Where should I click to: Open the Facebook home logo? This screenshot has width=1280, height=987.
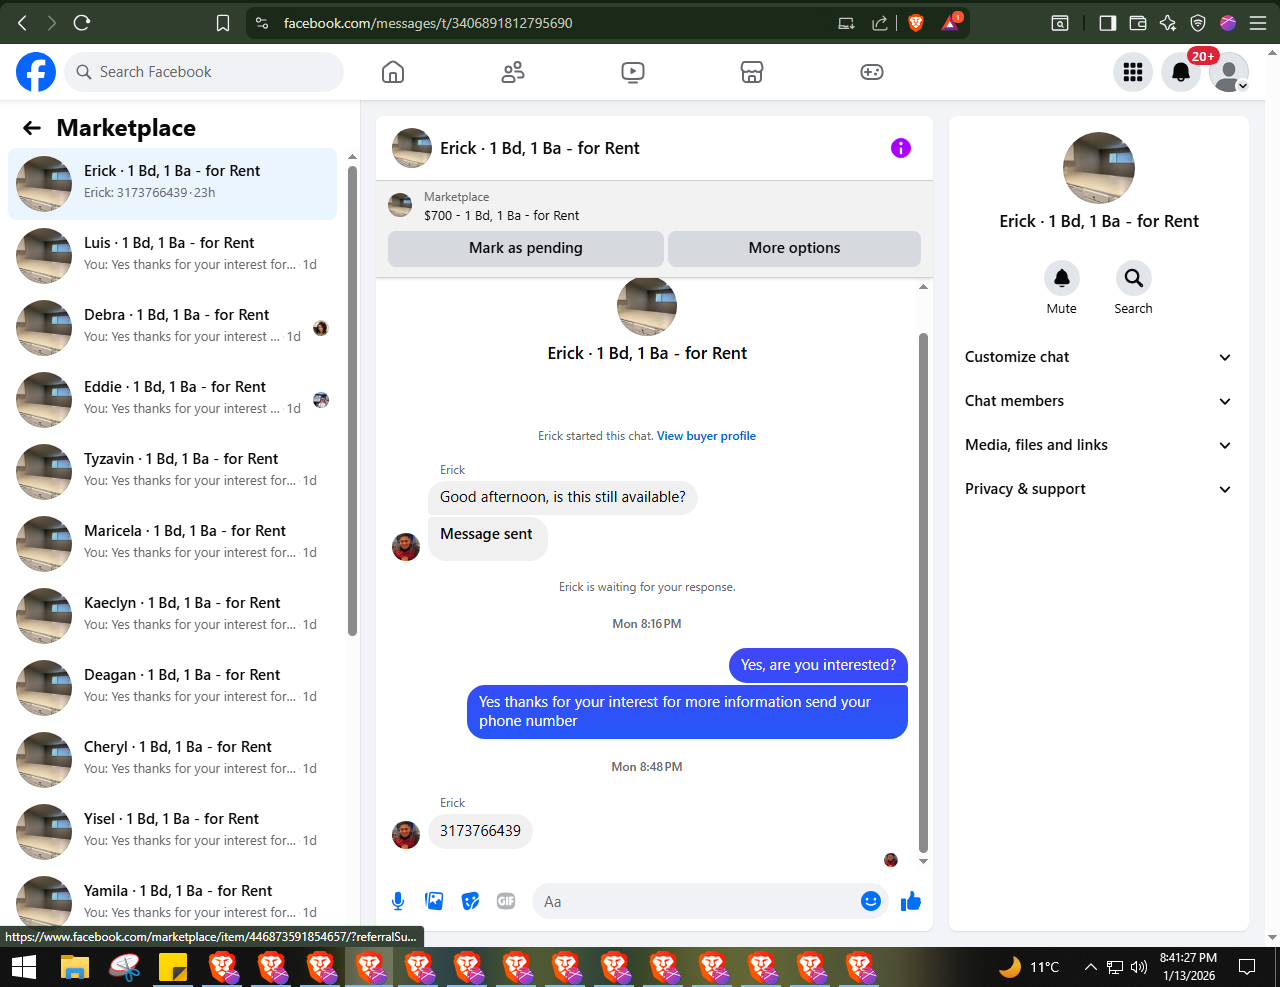36,72
